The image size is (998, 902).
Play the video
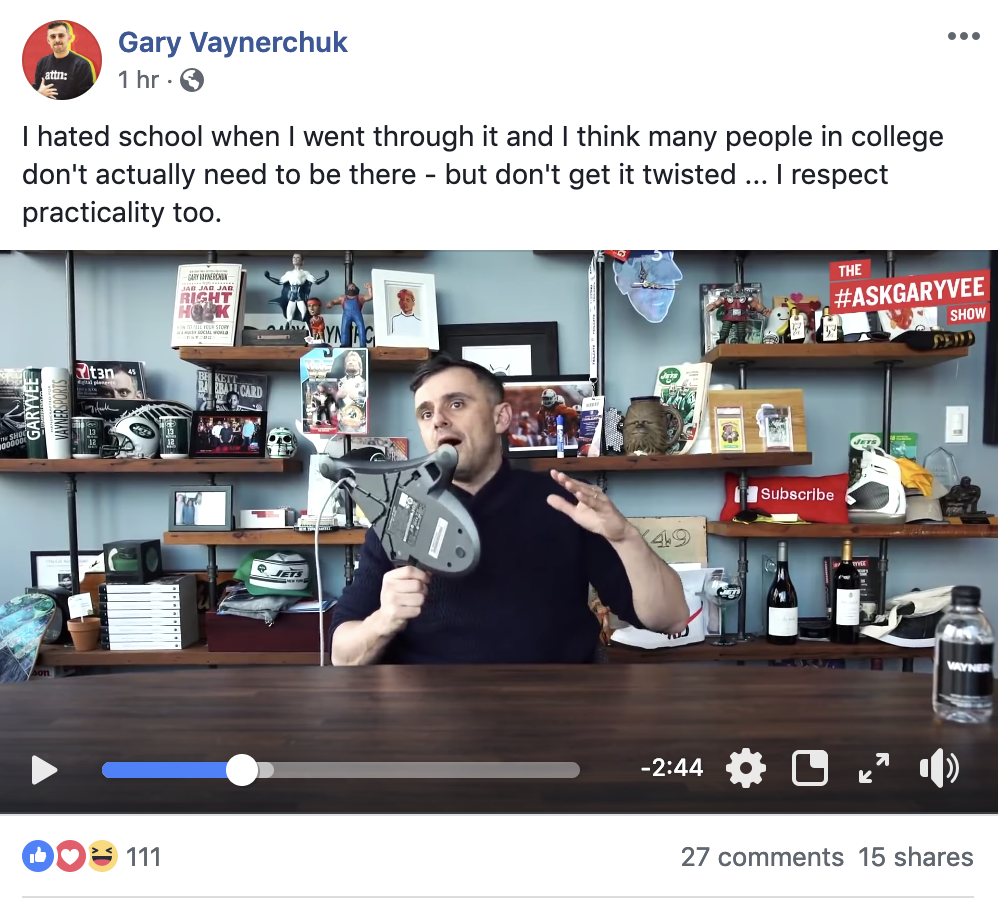44,770
